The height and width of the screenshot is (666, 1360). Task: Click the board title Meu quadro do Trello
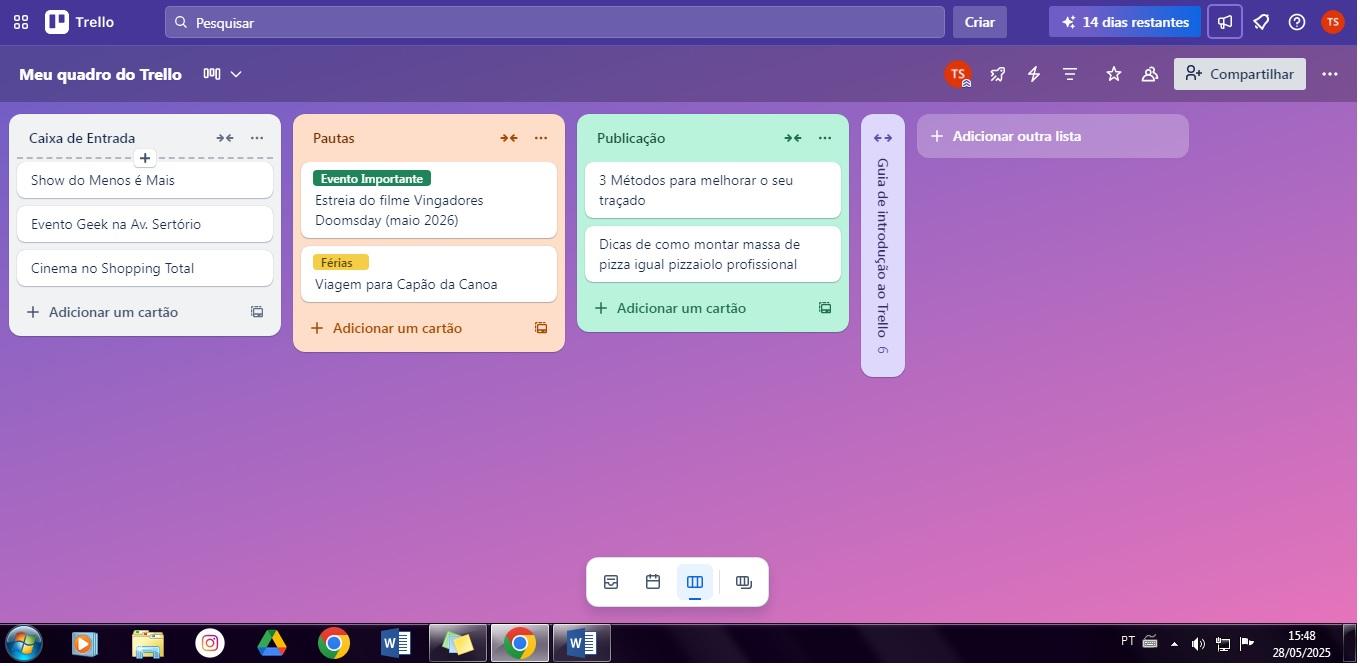point(100,74)
